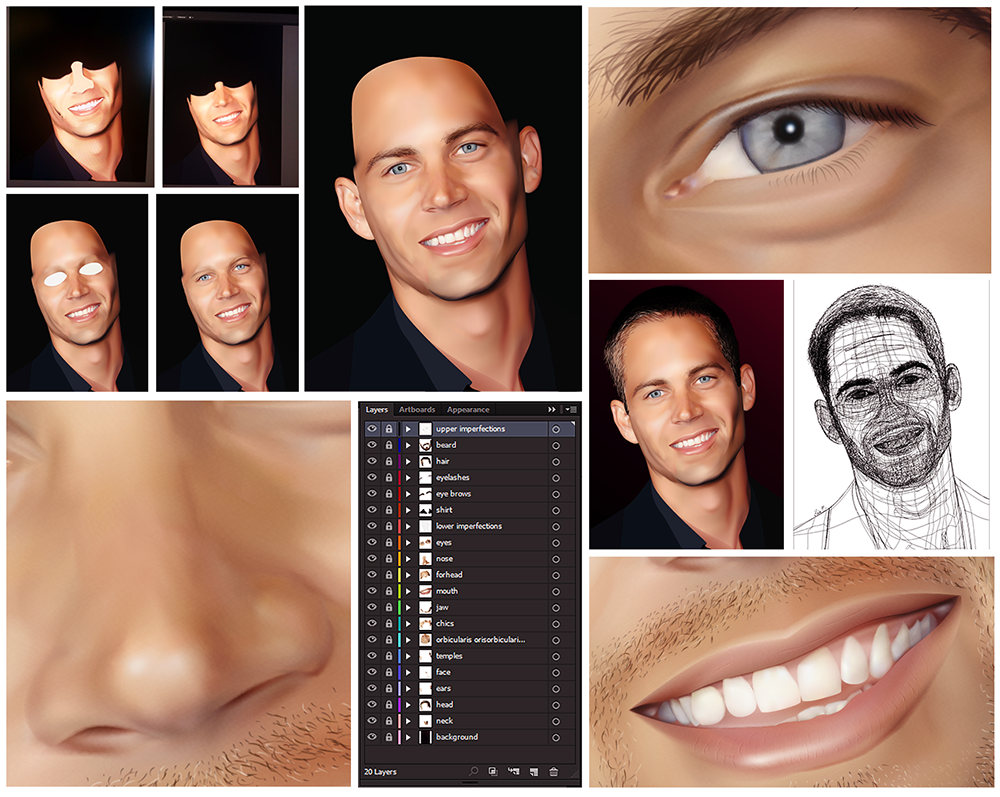The height and width of the screenshot is (797, 1000).
Task: Click Make/Release Clipping Mask icon
Action: [x=492, y=771]
